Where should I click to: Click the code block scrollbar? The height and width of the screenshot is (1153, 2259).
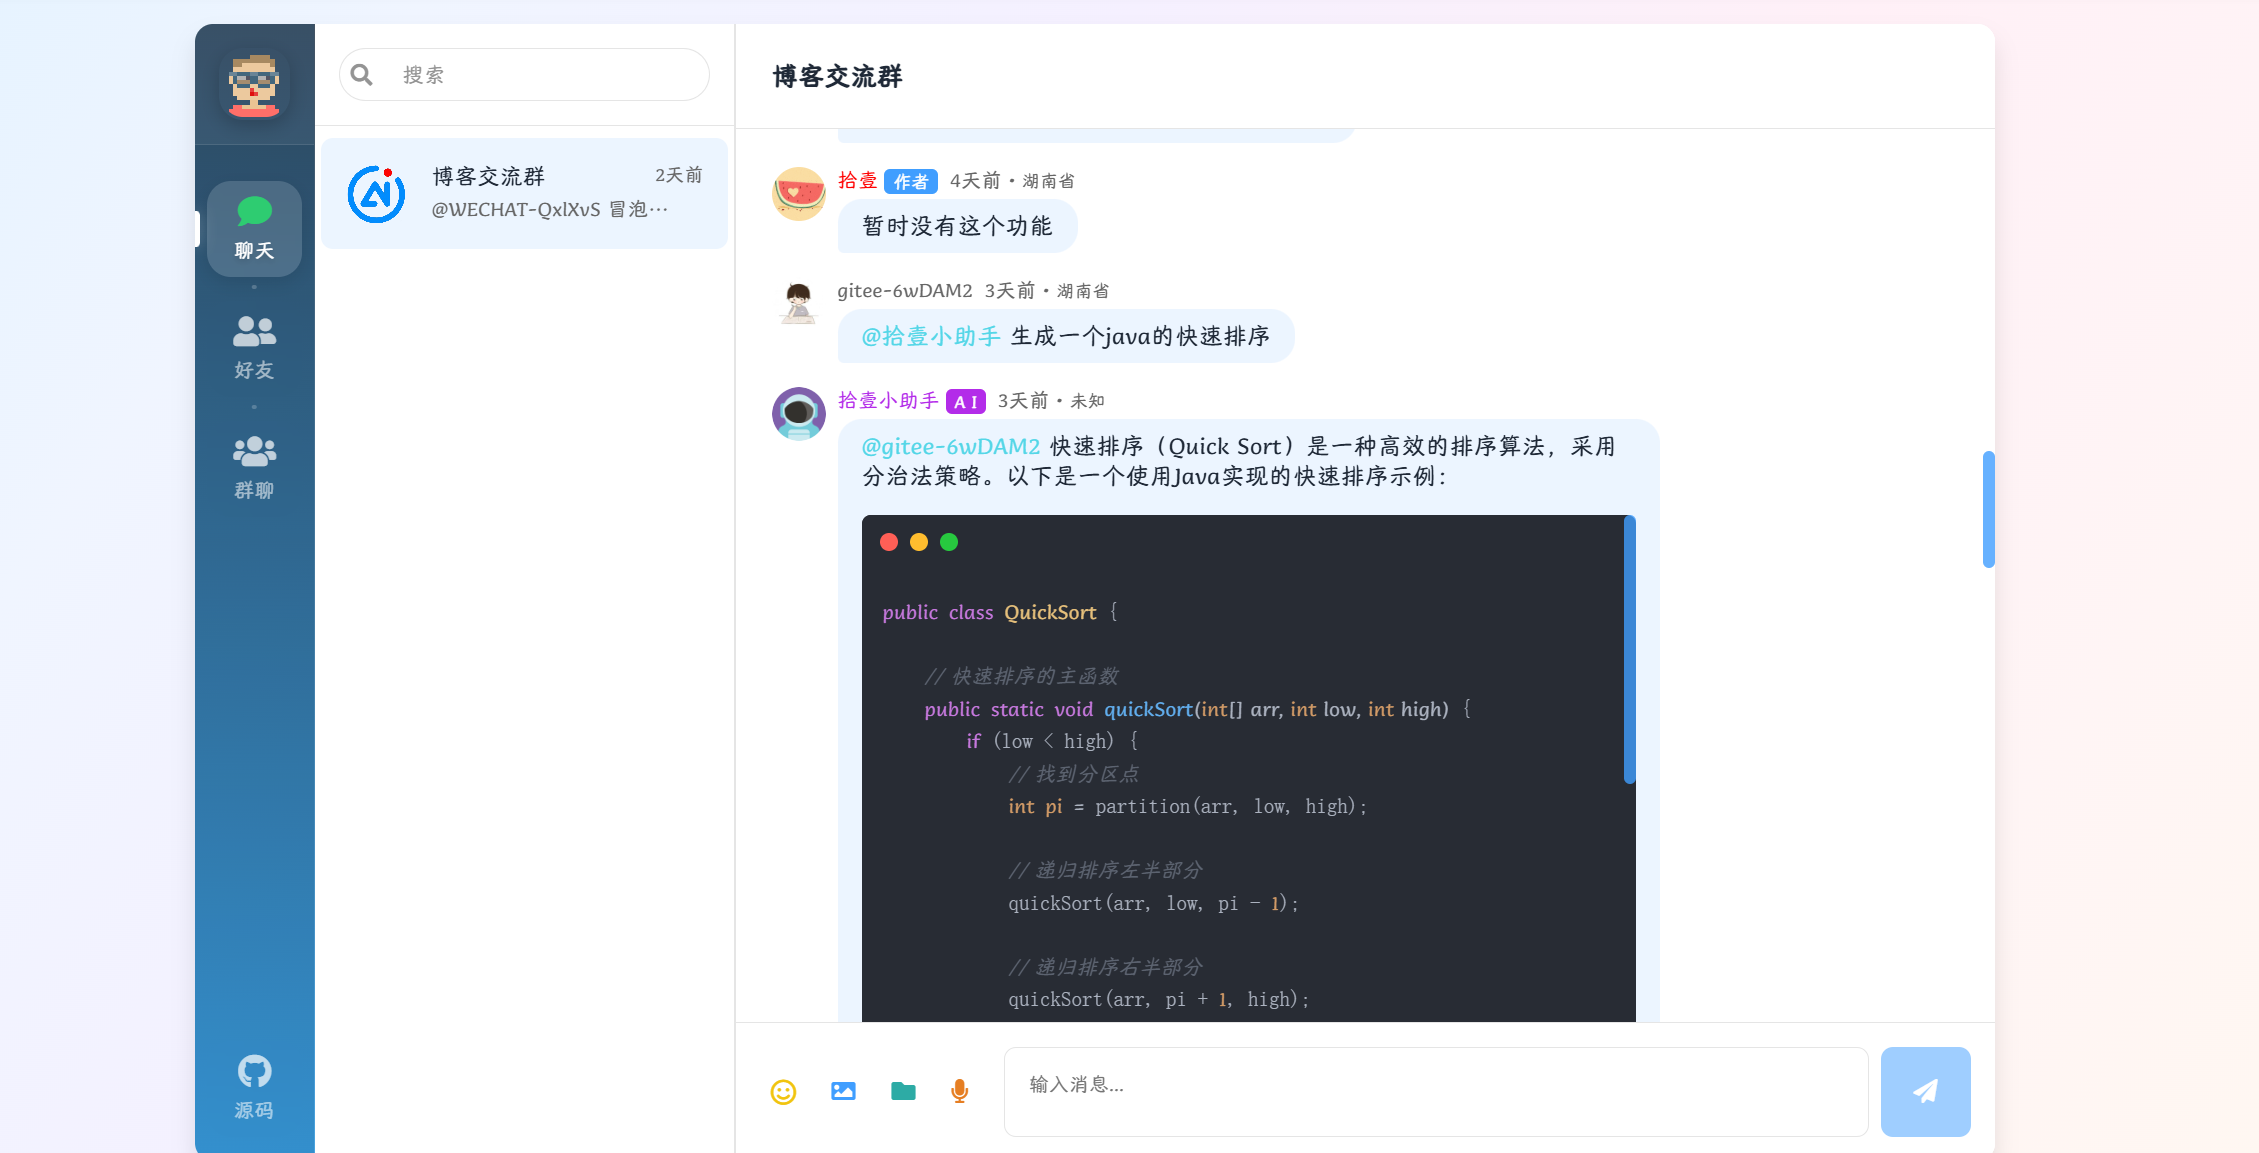[x=1630, y=649]
